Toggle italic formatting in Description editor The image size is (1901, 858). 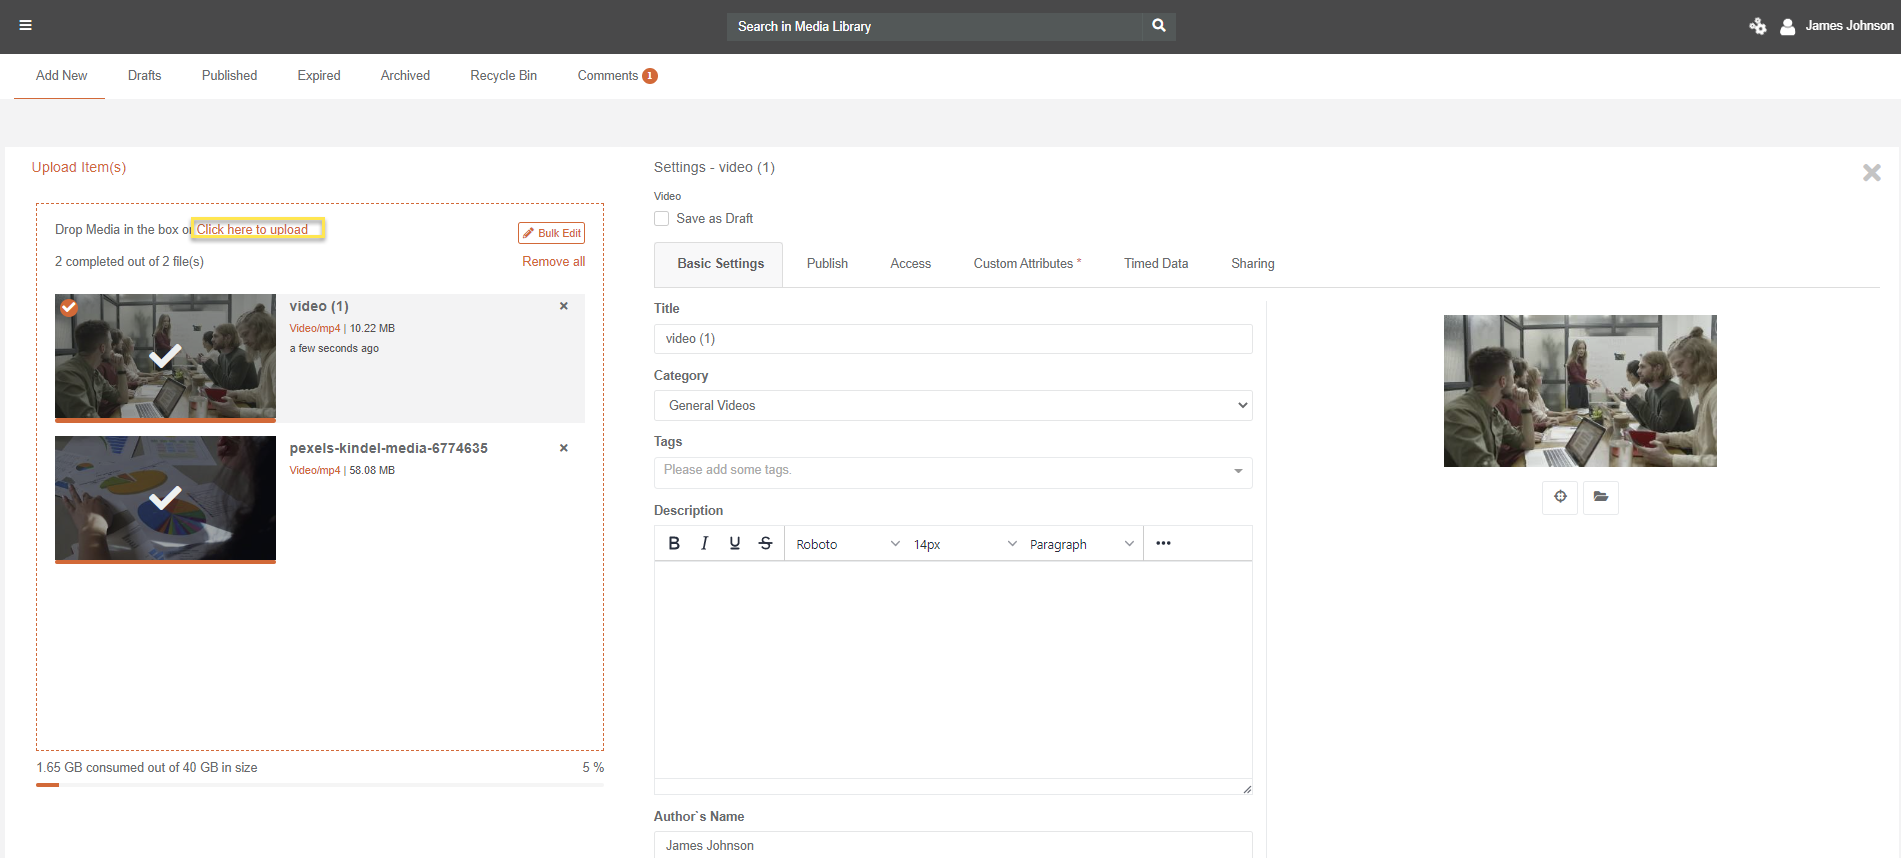(704, 543)
